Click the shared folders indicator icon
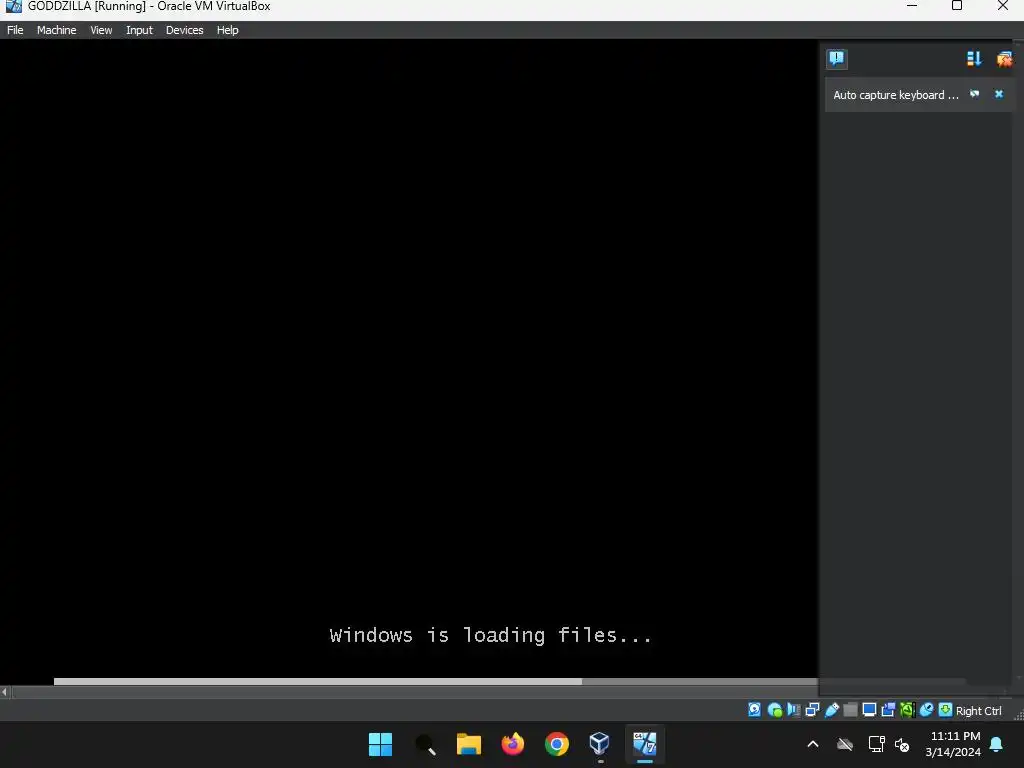Screen dimensions: 1024x768 850,710
